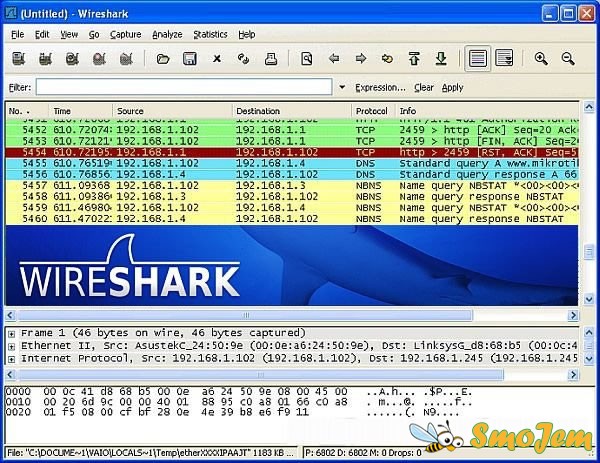The height and width of the screenshot is (463, 600).
Task: Save capture file floppy disk icon
Action: (x=190, y=59)
